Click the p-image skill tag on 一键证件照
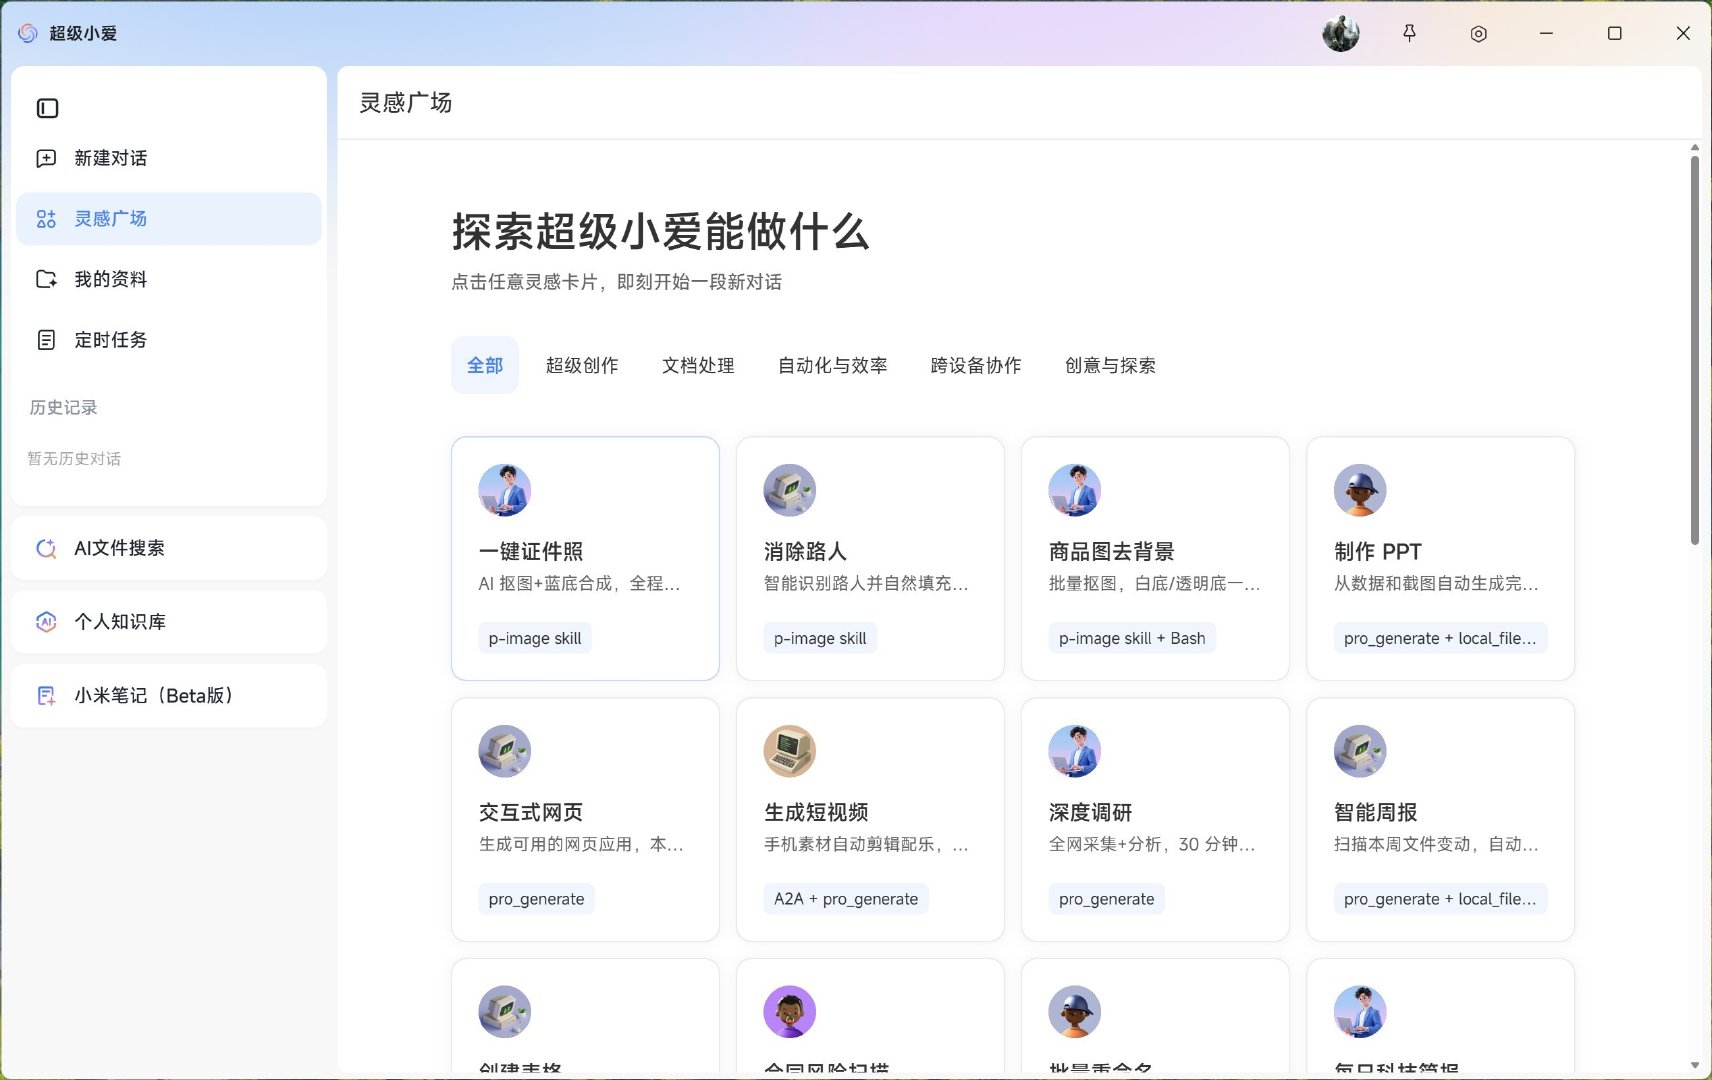 [535, 638]
